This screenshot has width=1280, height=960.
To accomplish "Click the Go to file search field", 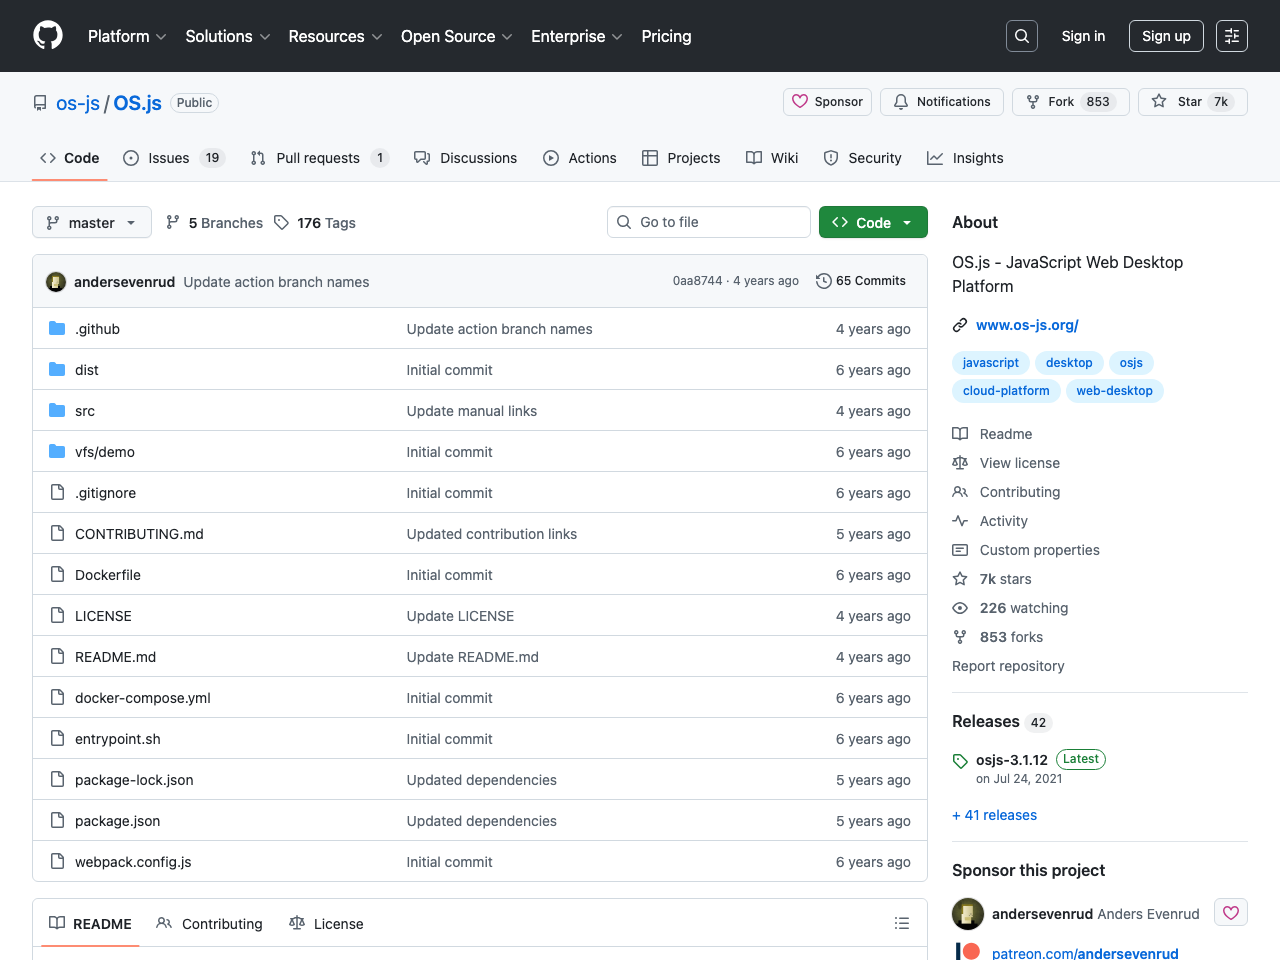I will click(x=708, y=222).
